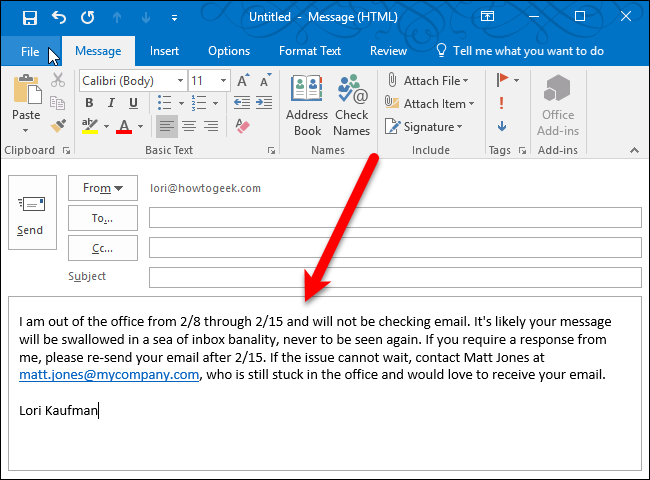Open the From account dropdown
Screen dimensions: 650x480
[103, 188]
